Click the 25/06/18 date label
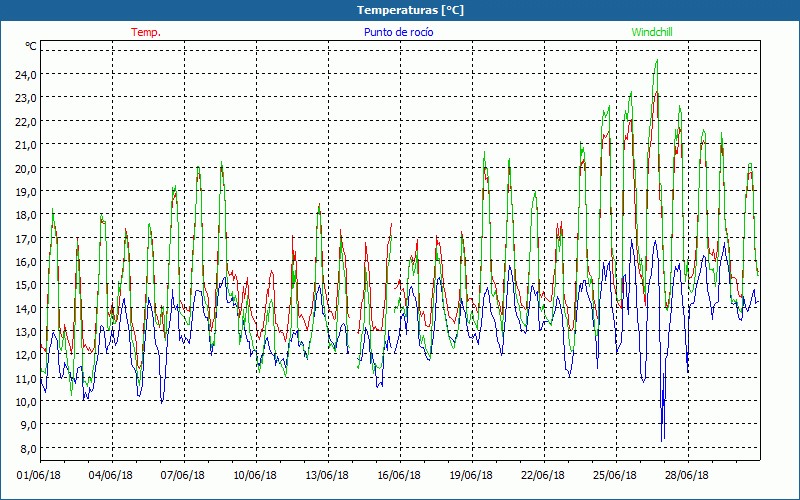The width and height of the screenshot is (800, 500). (x=615, y=475)
